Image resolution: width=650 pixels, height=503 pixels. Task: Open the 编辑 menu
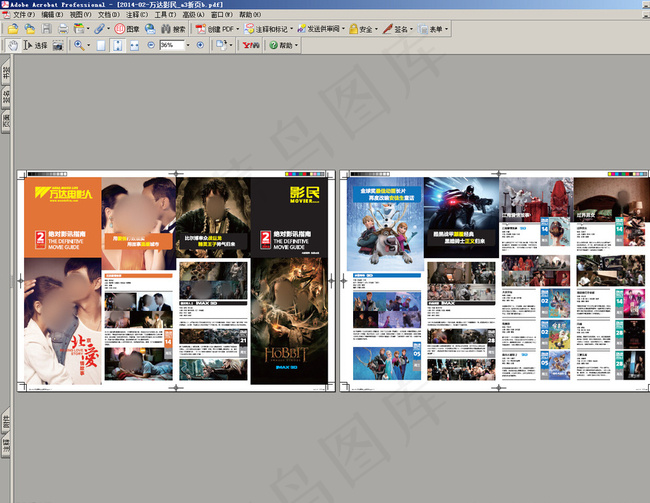tap(52, 15)
